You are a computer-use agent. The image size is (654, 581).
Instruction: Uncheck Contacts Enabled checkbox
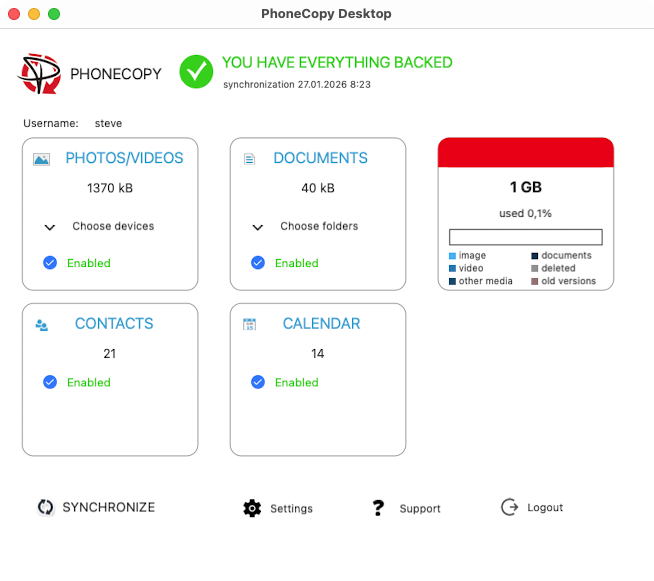point(50,382)
